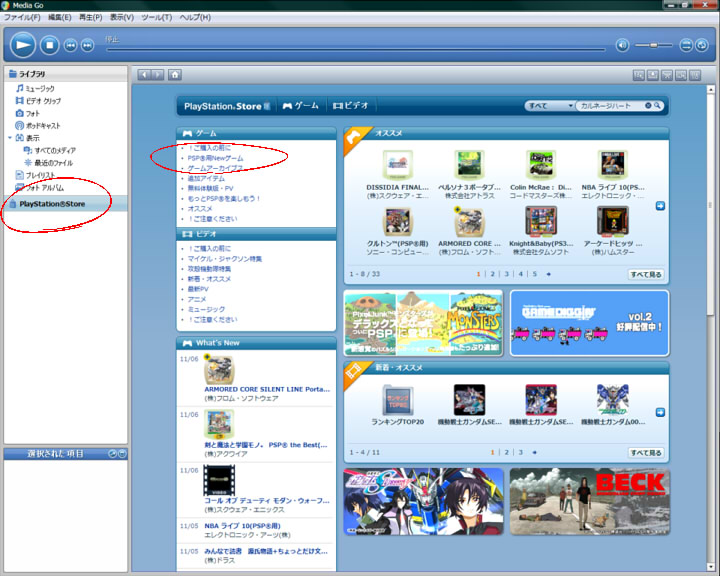Click the store search input field

(x=610, y=106)
